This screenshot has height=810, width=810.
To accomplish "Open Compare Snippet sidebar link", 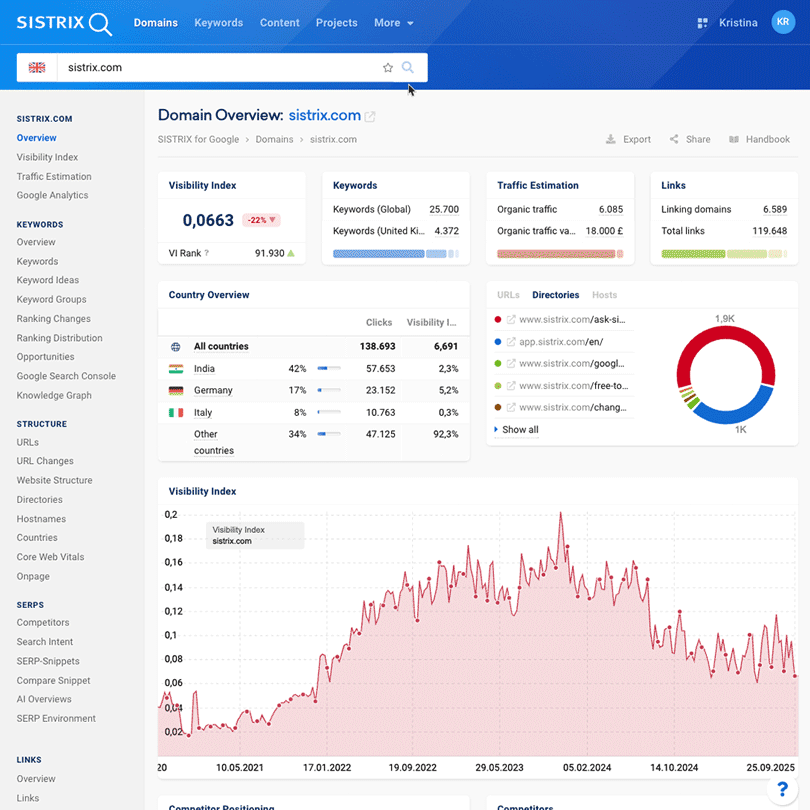I will [53, 680].
